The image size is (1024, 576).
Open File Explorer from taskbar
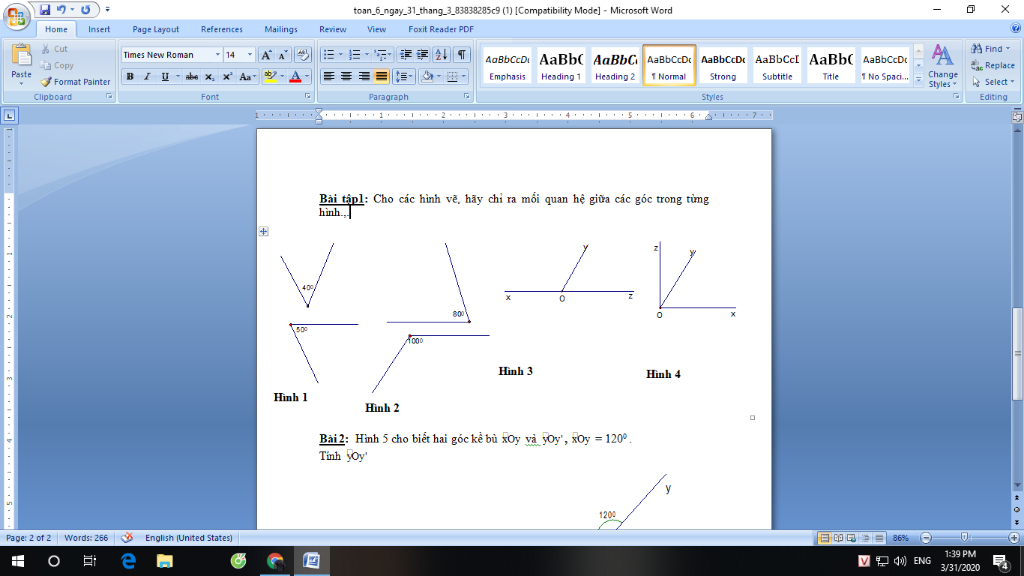[164, 561]
